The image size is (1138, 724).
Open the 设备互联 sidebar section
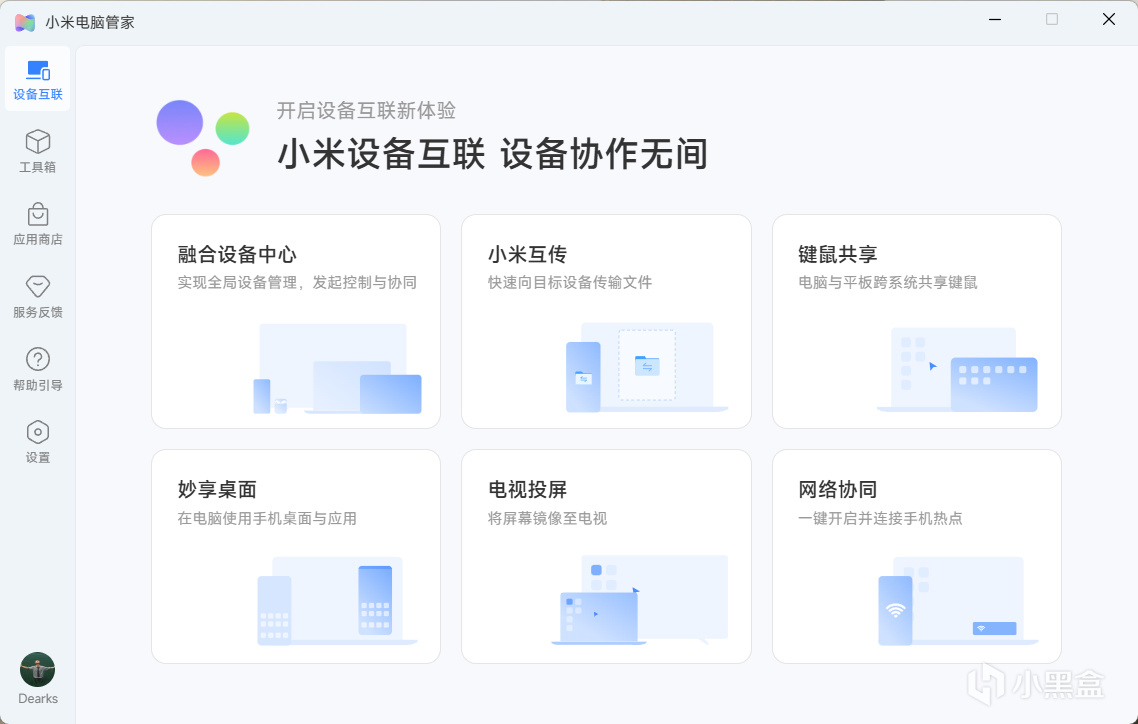coord(38,79)
